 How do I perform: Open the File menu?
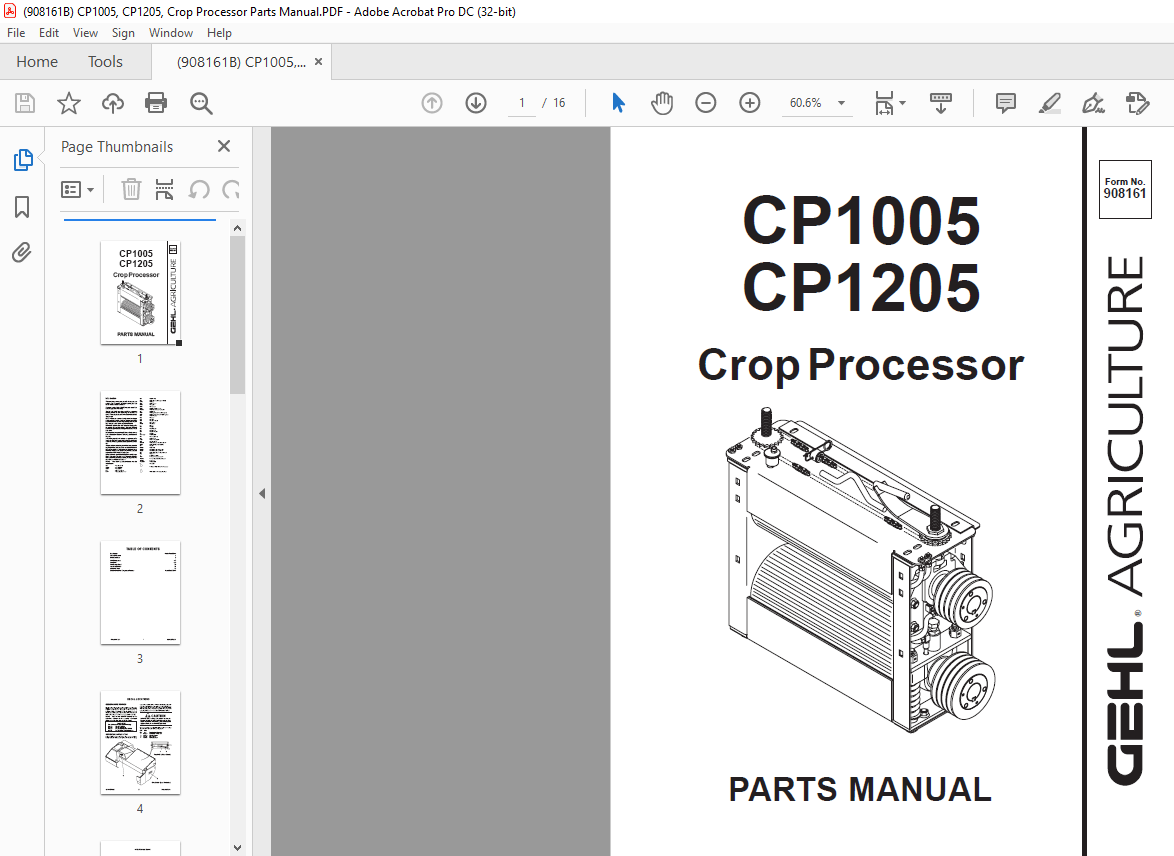(16, 33)
